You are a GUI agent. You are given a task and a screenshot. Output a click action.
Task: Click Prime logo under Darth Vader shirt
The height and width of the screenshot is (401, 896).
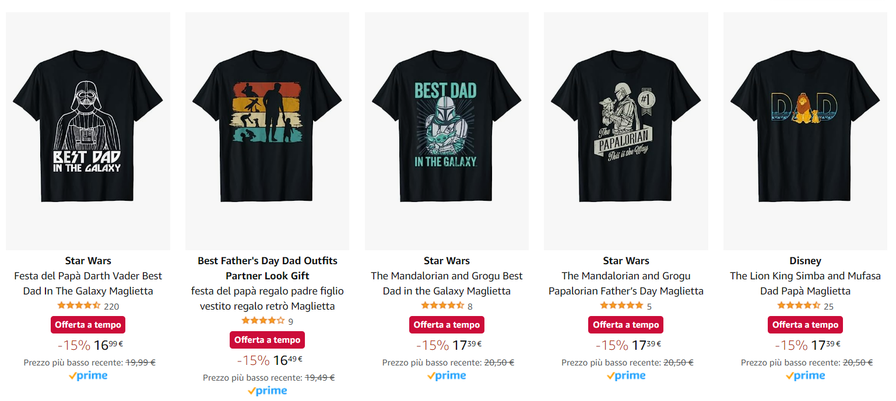pyautogui.click(x=88, y=376)
